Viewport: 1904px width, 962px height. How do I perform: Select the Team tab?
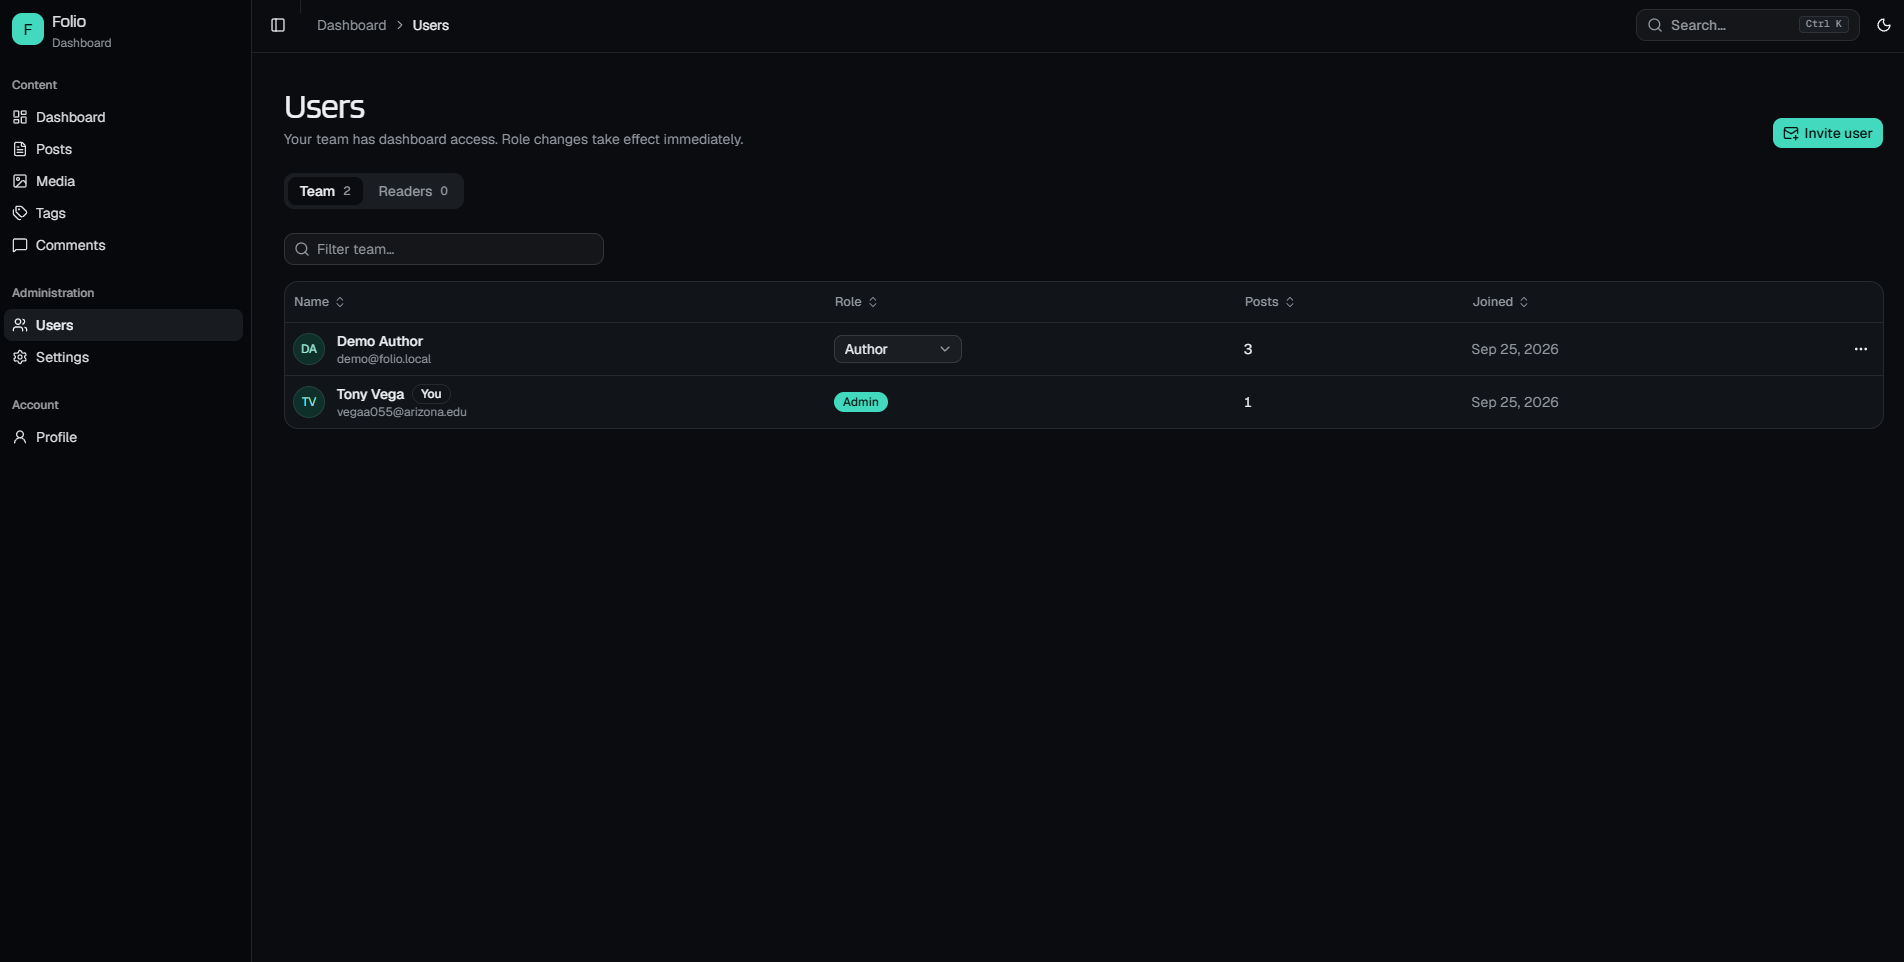(x=325, y=191)
